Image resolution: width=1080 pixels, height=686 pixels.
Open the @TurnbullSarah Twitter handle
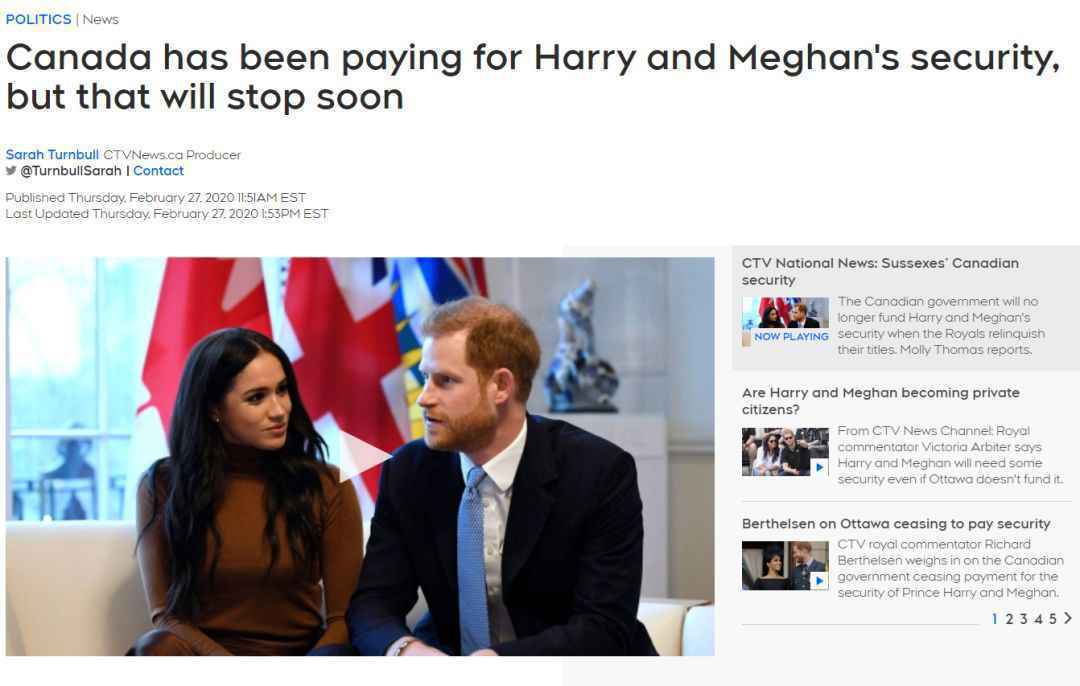coord(71,171)
